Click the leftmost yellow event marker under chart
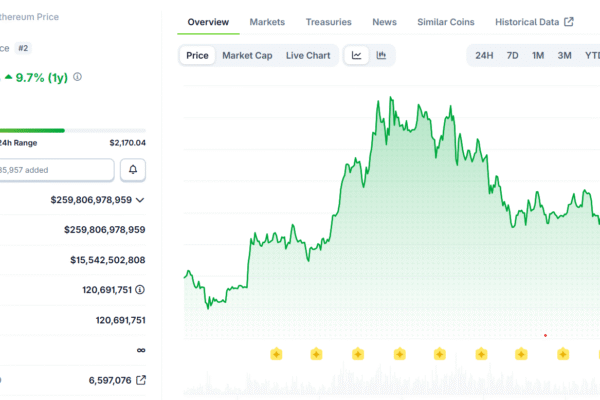This screenshot has width=600, height=400. 275,353
